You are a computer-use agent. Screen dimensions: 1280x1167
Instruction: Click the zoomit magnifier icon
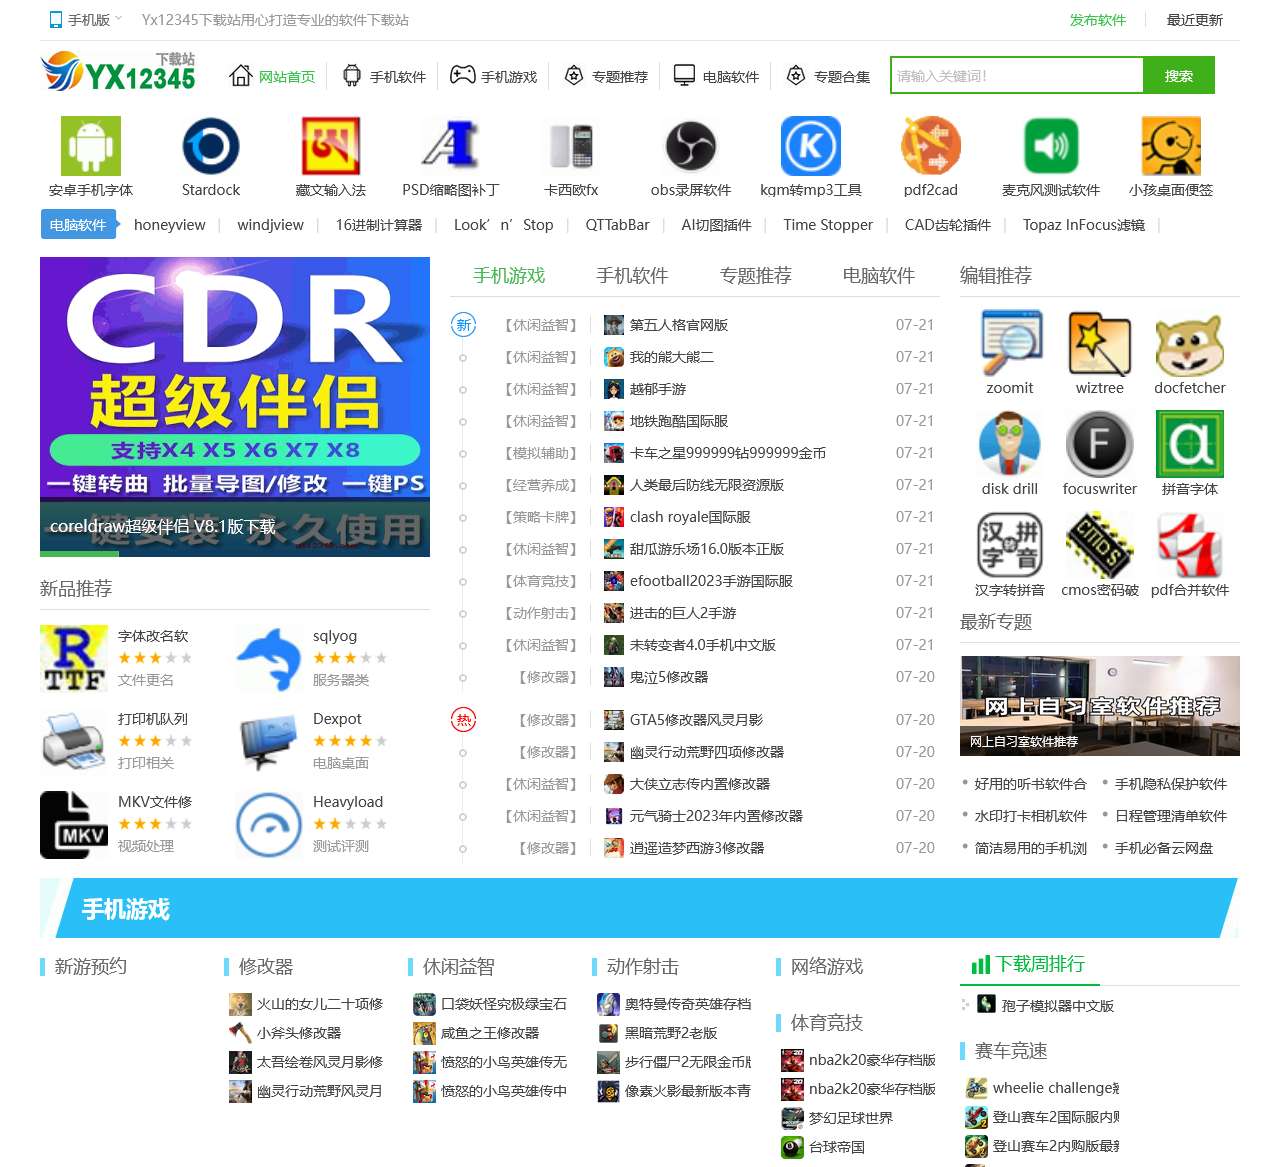click(x=1010, y=343)
